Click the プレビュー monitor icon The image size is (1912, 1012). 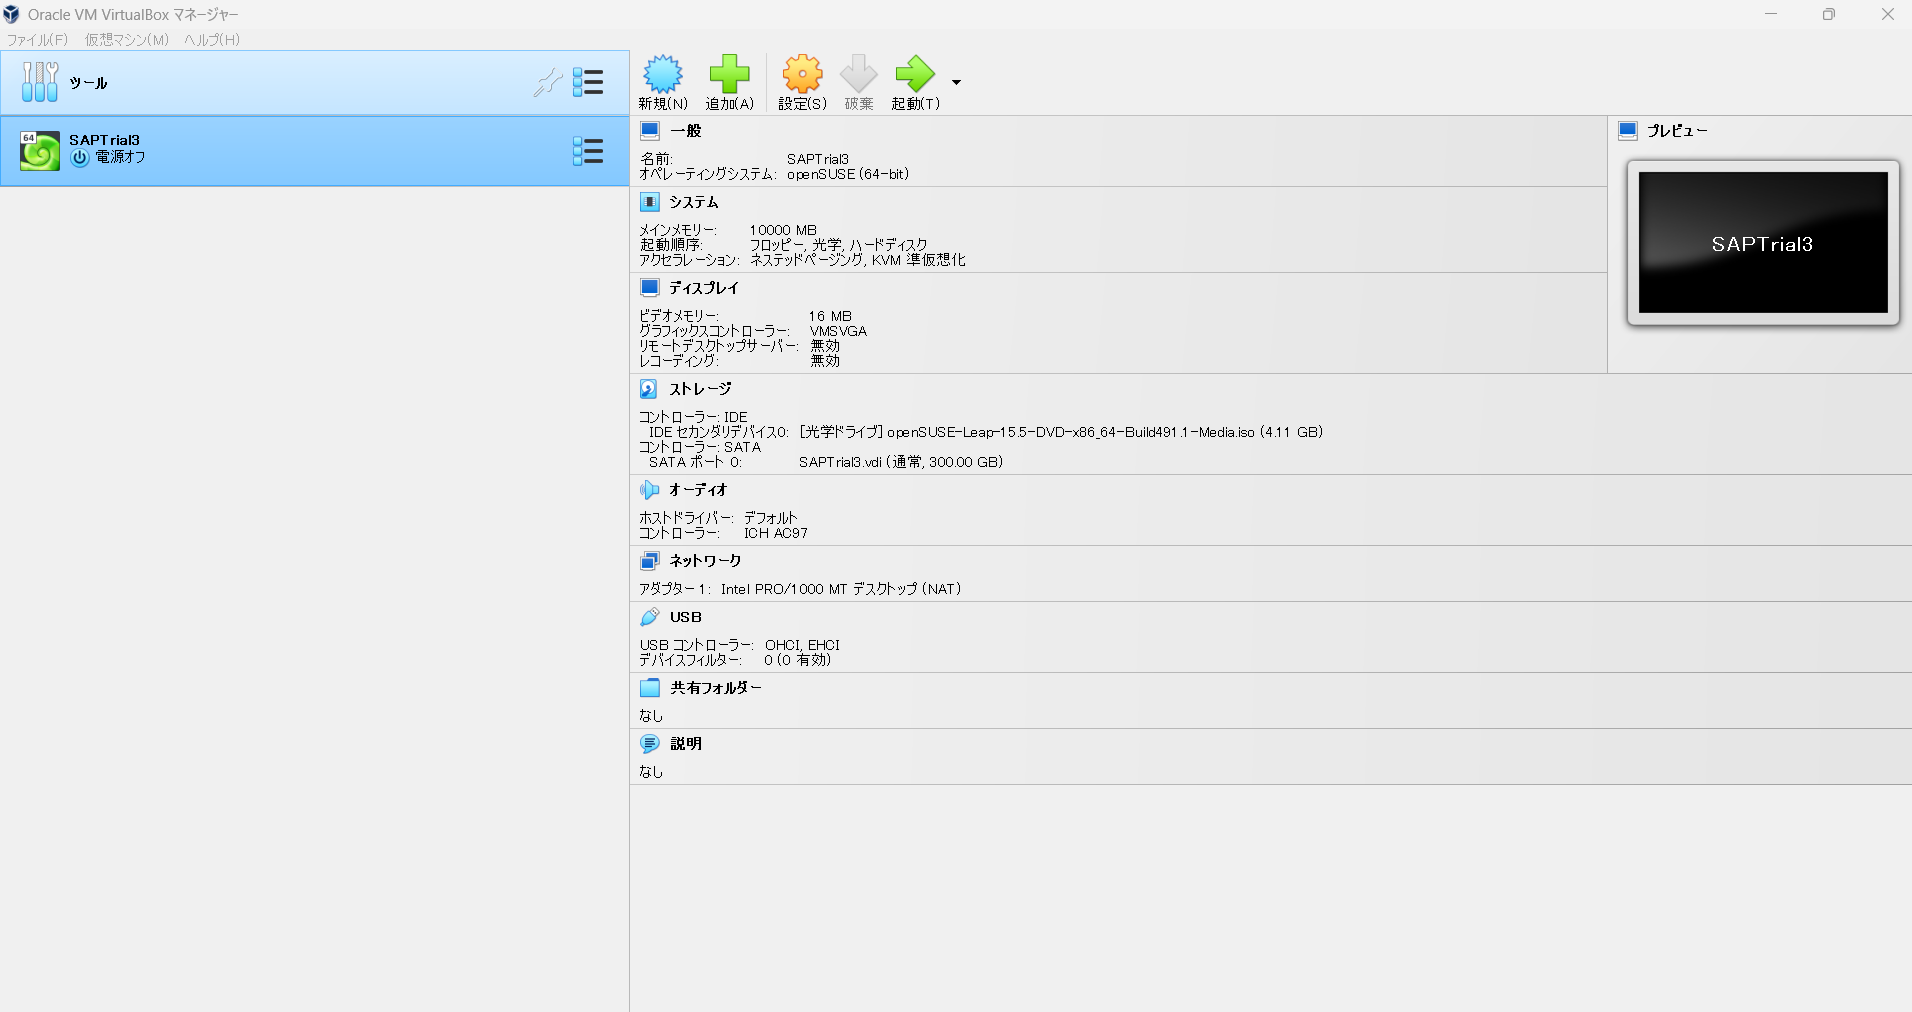1628,131
